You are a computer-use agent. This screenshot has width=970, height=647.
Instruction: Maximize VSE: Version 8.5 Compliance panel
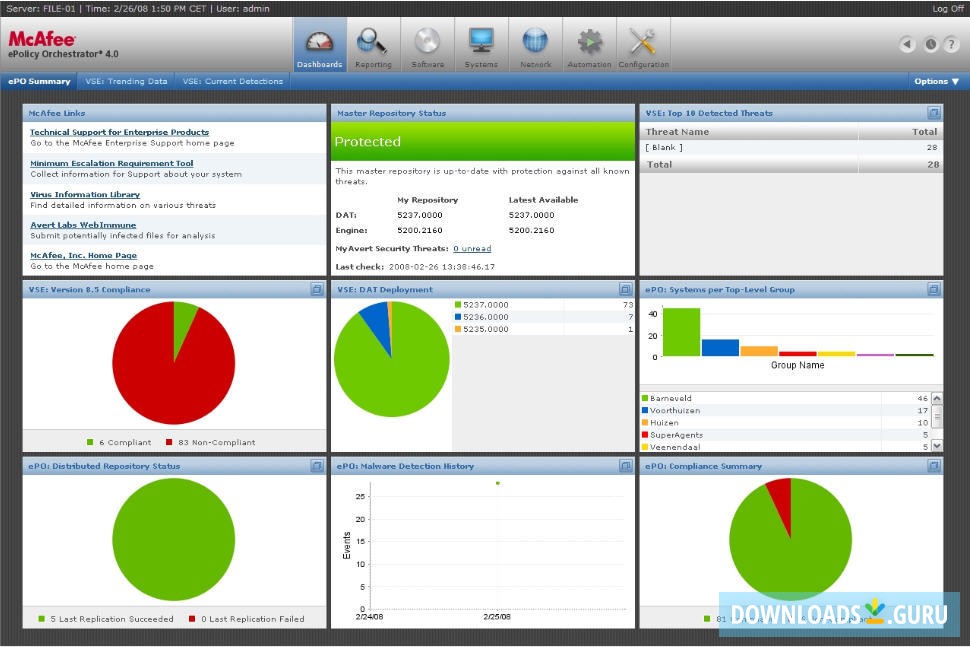(x=317, y=289)
